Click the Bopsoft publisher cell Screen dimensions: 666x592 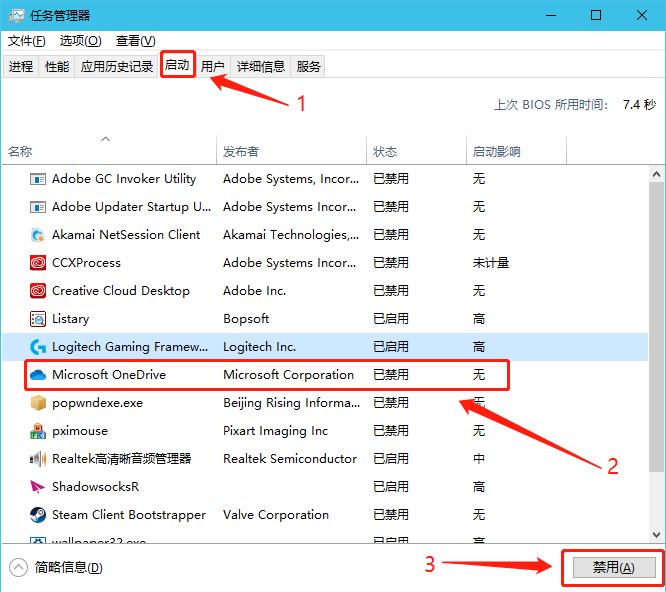246,319
